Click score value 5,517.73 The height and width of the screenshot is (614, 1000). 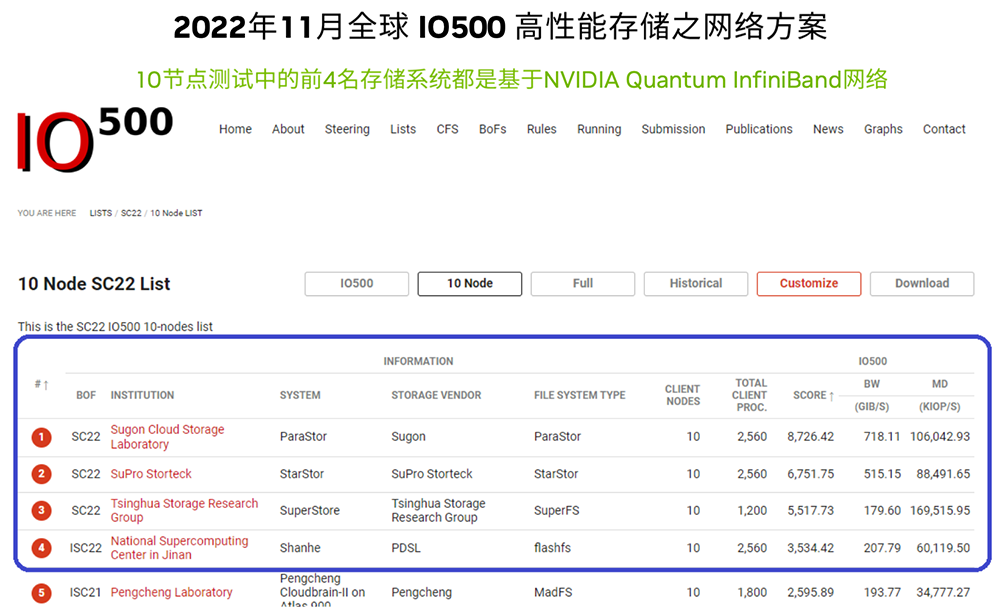(x=811, y=510)
